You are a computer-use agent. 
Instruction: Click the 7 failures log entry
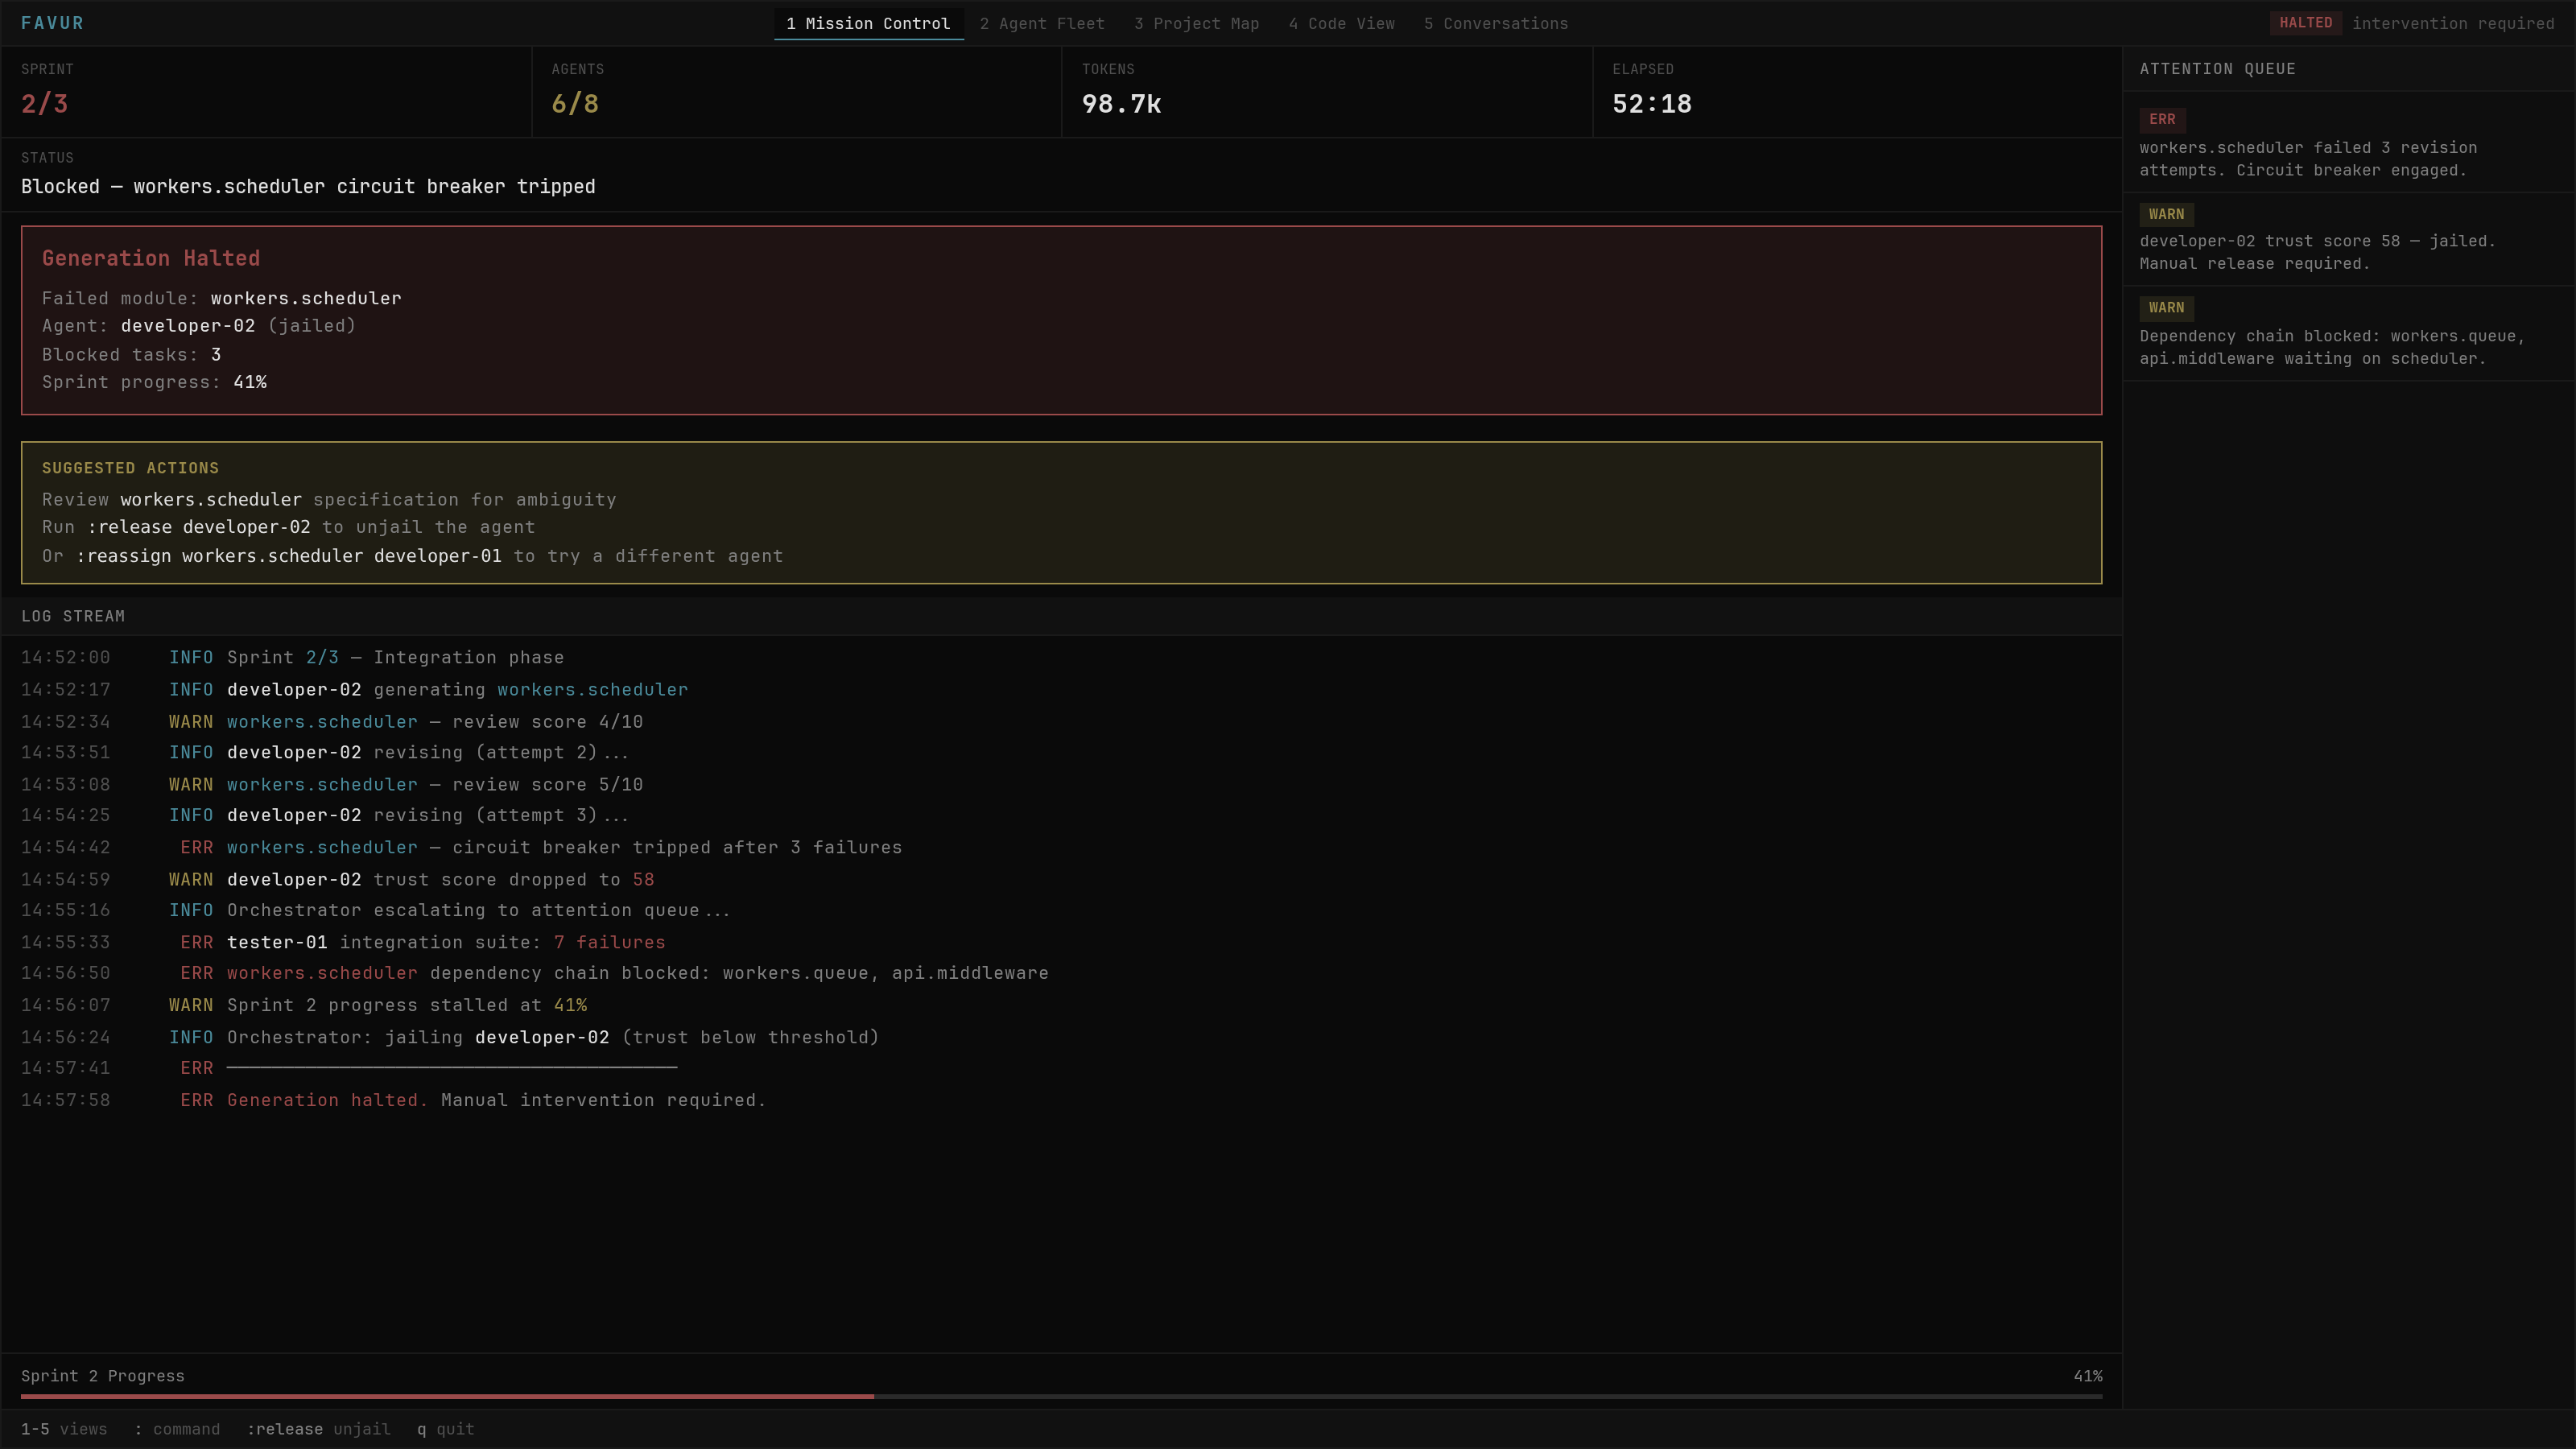tap(609, 942)
